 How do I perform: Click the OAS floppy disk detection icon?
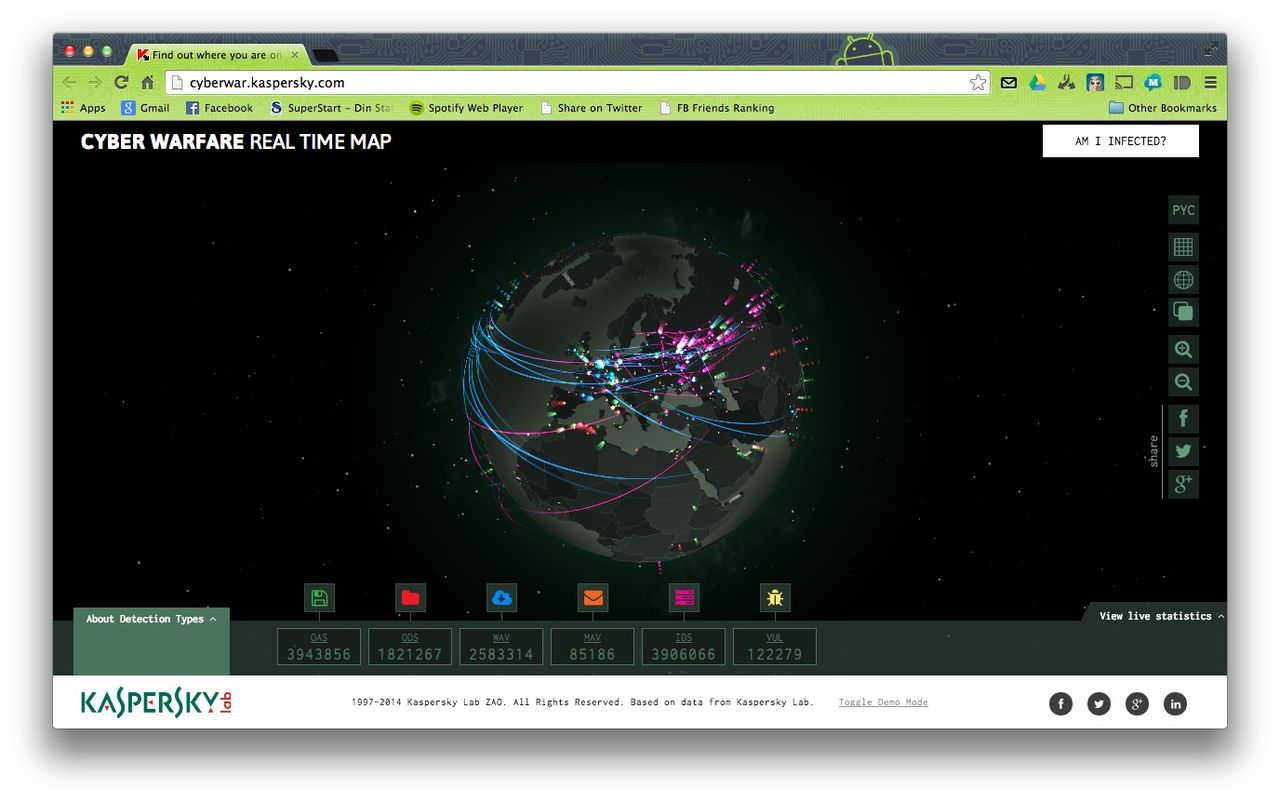(x=319, y=598)
